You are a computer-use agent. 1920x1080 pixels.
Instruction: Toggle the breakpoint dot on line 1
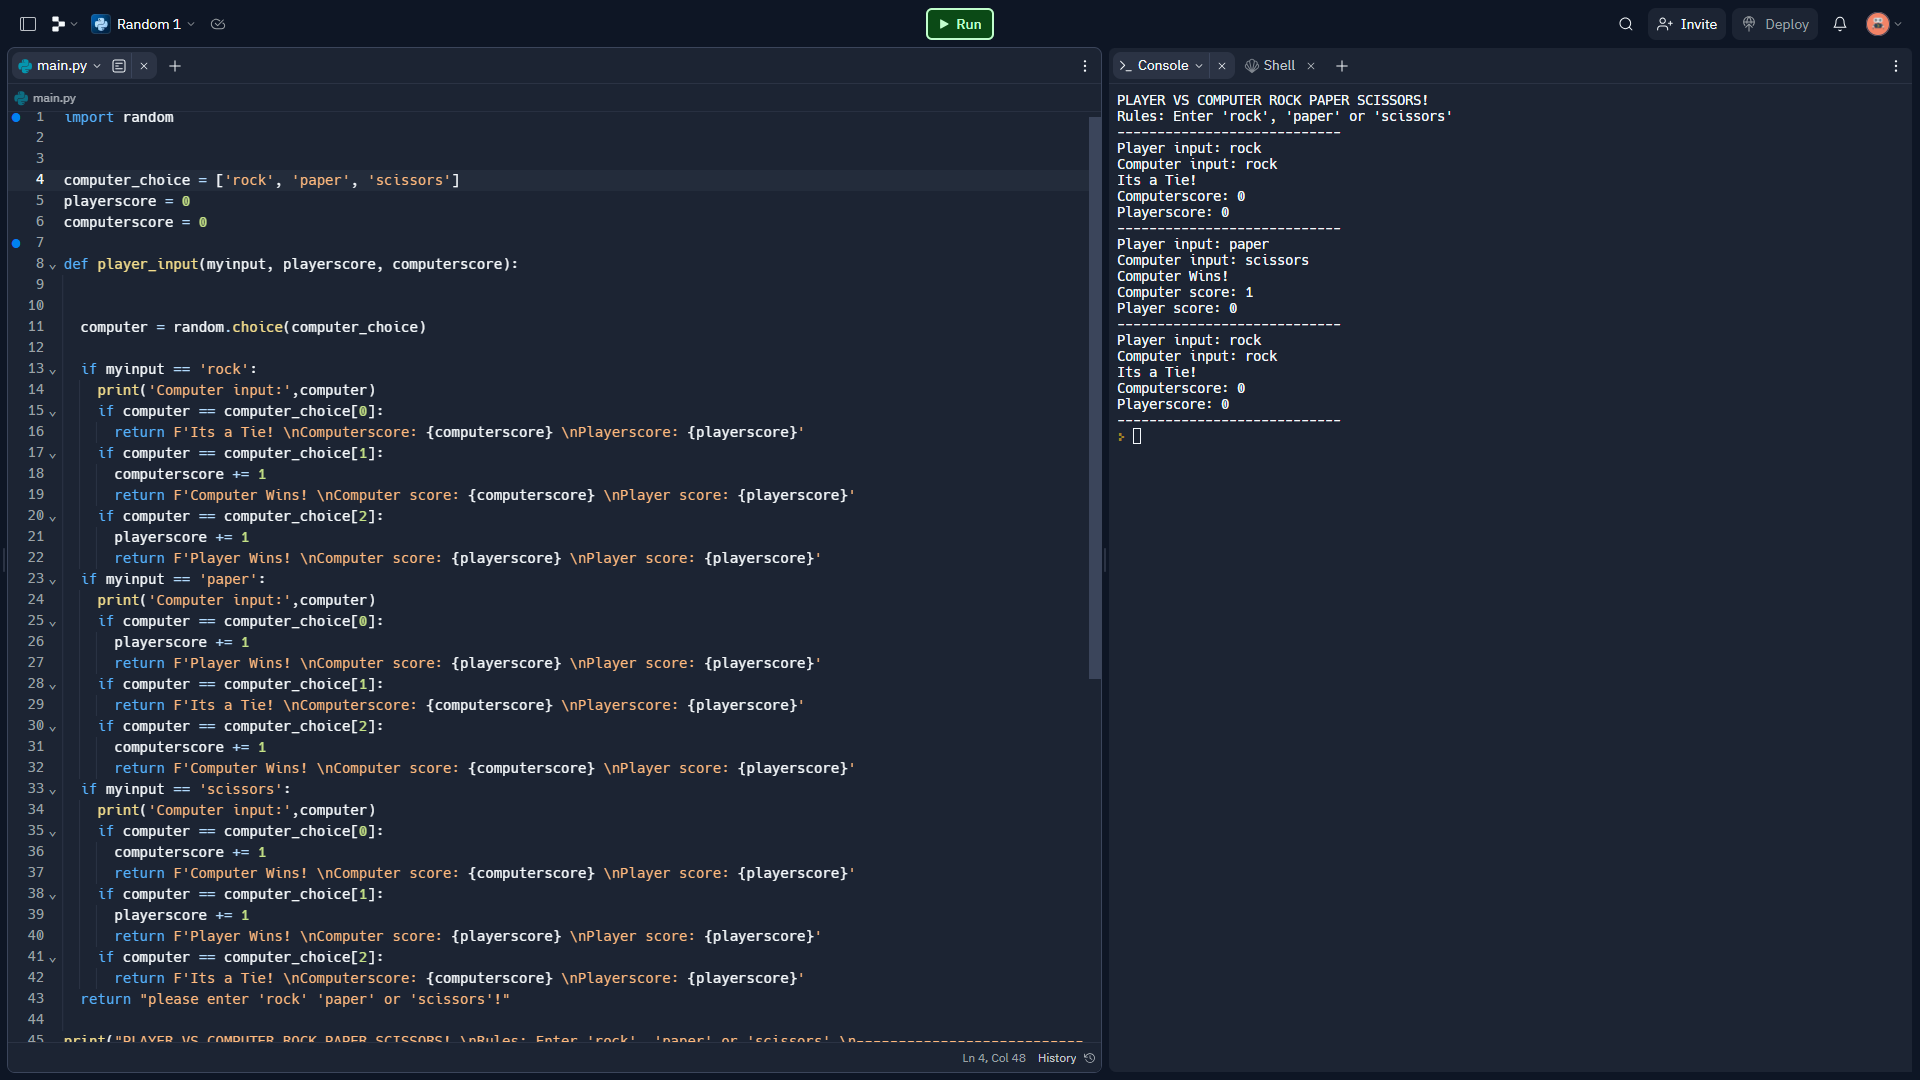[x=16, y=117]
